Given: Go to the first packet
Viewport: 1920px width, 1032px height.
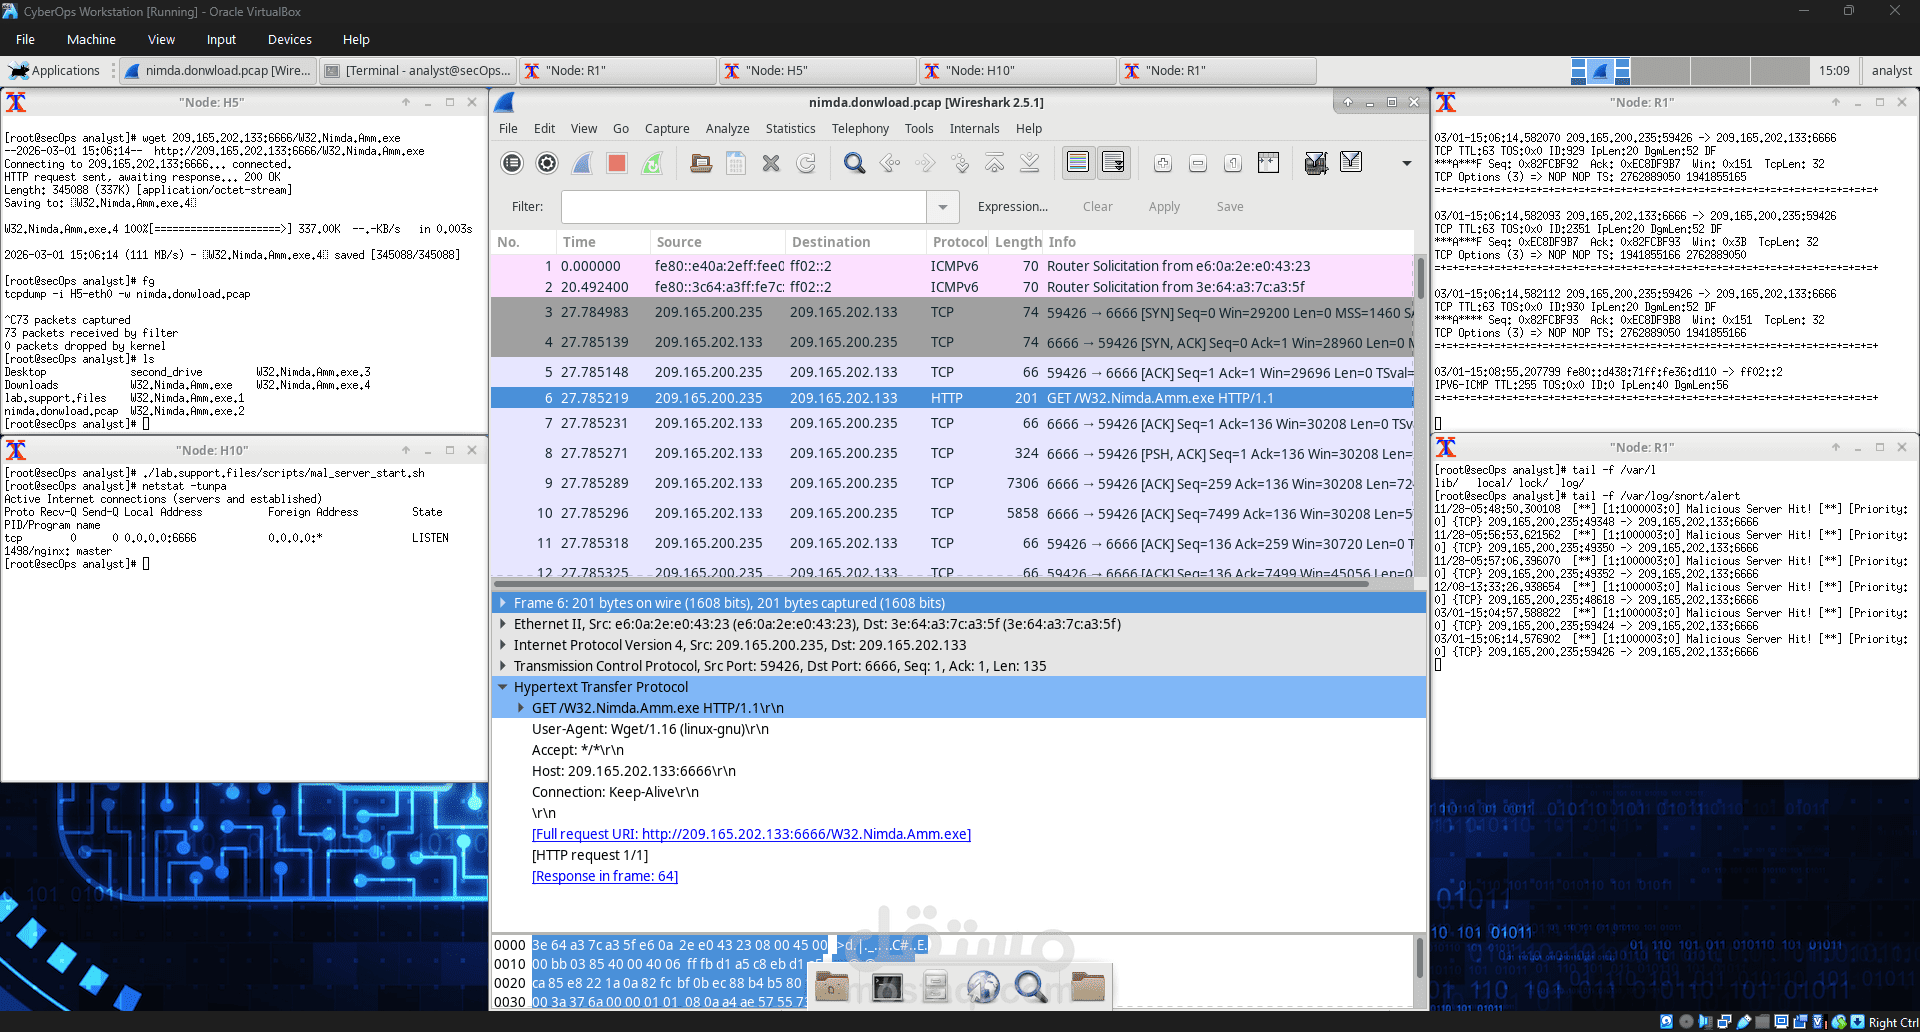Looking at the screenshot, I should coord(994,162).
